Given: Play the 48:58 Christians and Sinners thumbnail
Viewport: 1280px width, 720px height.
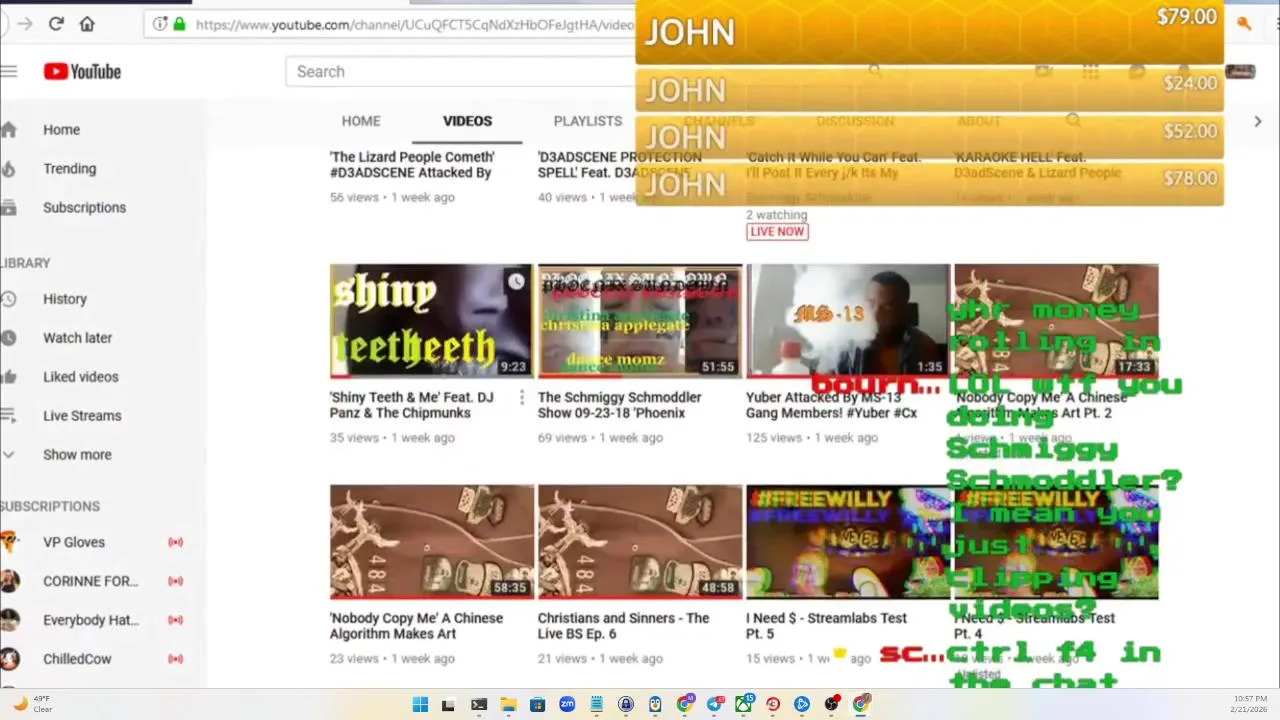Looking at the screenshot, I should (640, 542).
